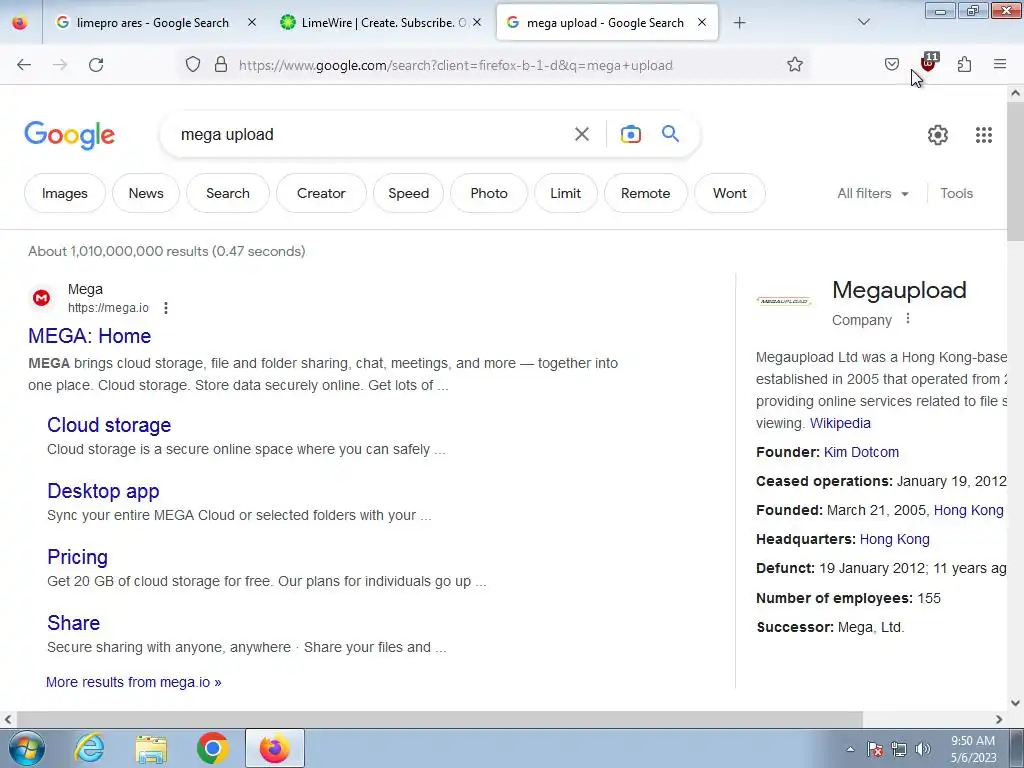This screenshot has height=768, width=1024.
Task: Open more options beside Megaupload Company
Action: (x=908, y=319)
